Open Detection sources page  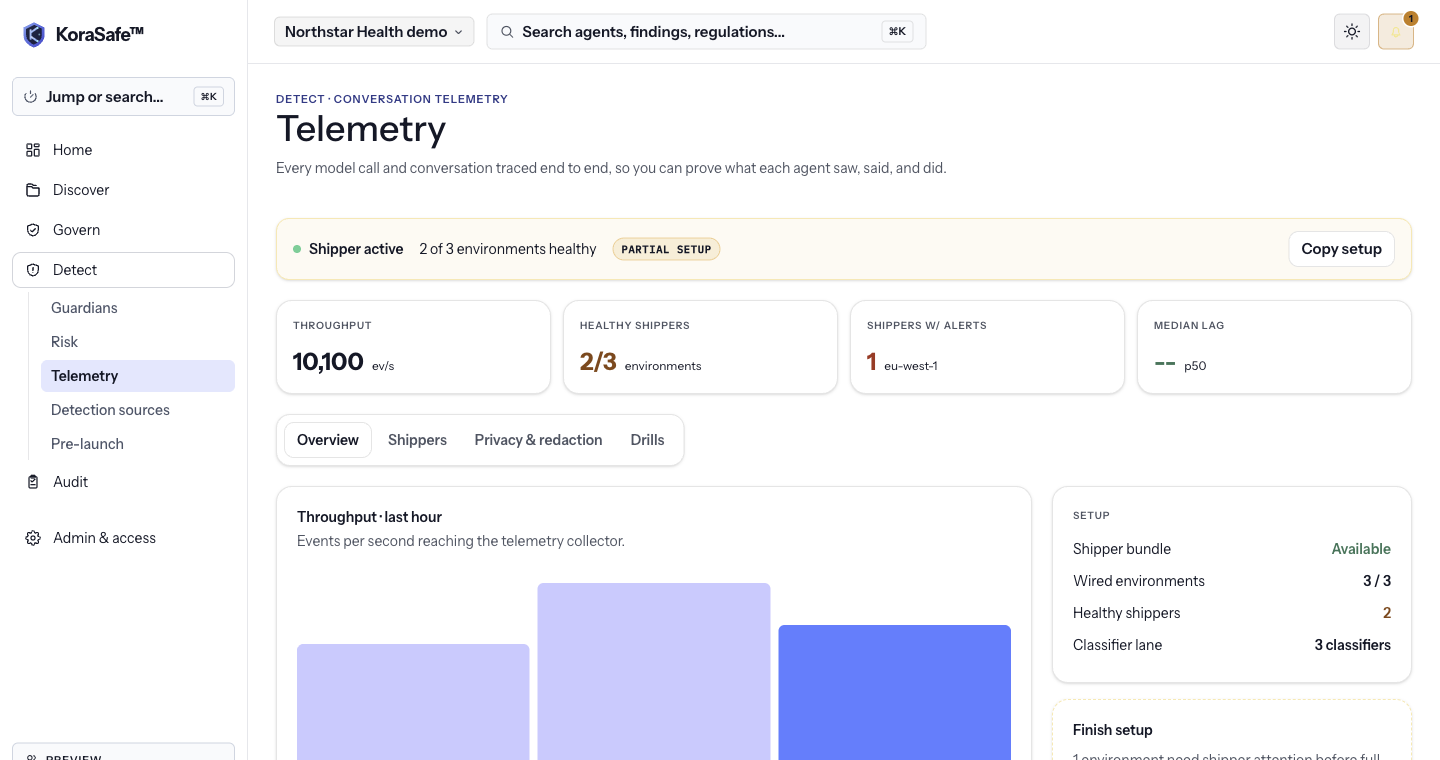[138, 410]
